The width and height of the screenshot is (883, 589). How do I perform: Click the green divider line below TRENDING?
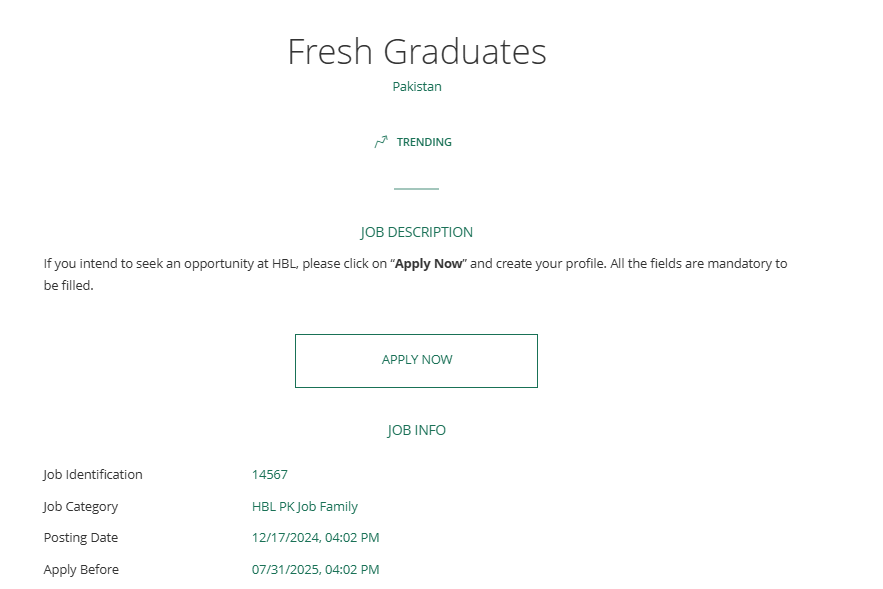pos(416,189)
